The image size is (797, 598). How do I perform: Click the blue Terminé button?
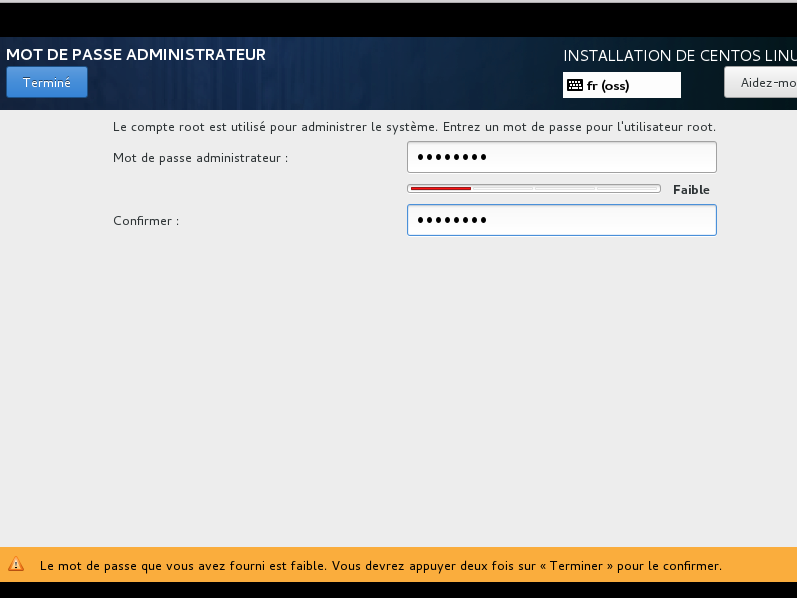coord(47,83)
